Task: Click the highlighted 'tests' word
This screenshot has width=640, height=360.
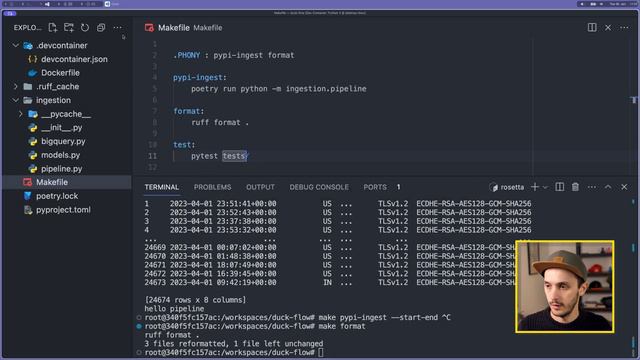Action: click(x=234, y=156)
